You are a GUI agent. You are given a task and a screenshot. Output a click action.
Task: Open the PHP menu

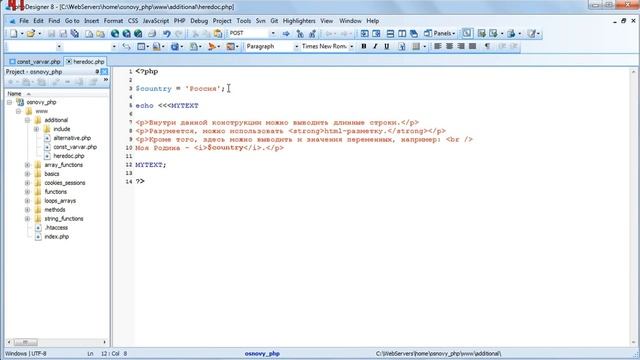pos(179,21)
